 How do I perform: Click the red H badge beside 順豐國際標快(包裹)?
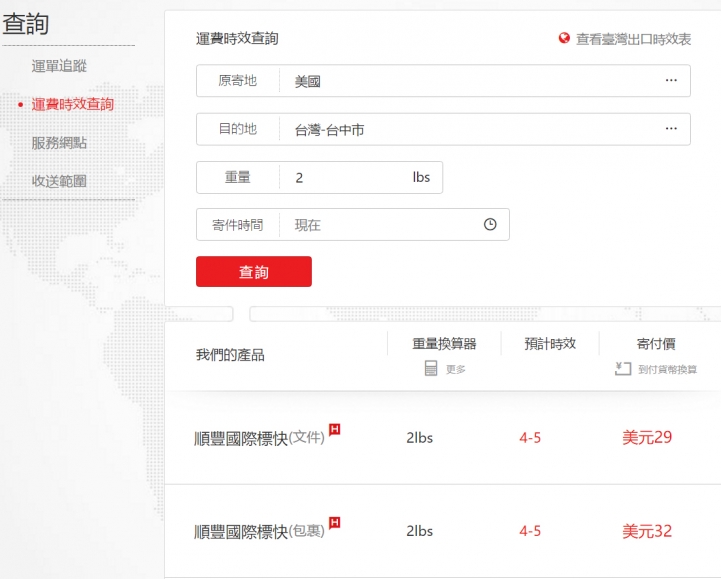[x=335, y=522]
